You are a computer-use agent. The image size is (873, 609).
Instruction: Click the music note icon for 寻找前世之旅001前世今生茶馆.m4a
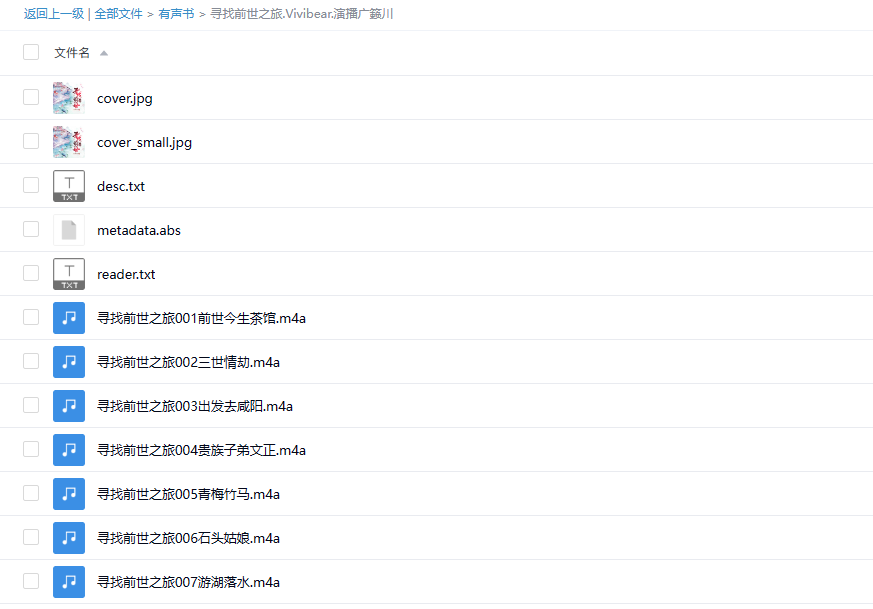[x=68, y=317]
